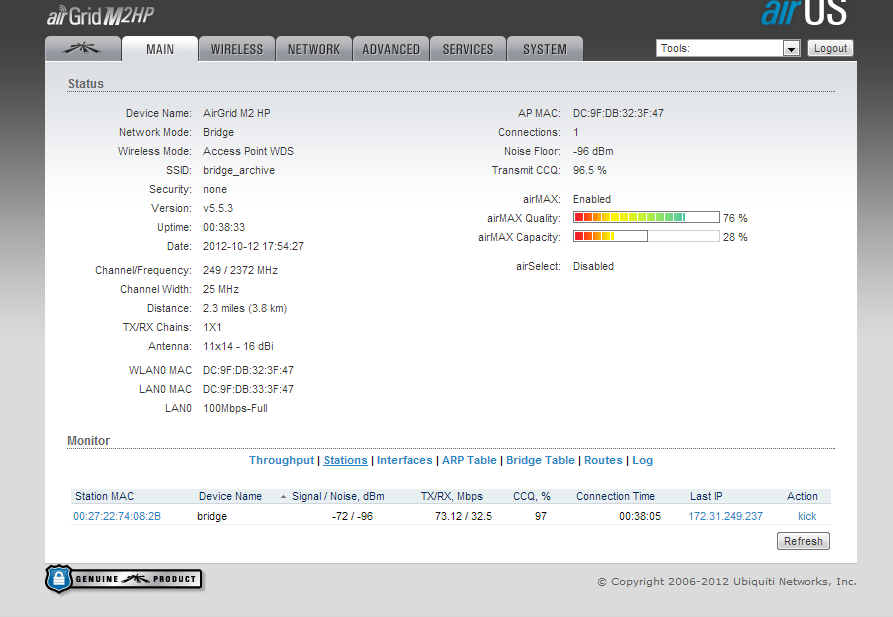Select AP MAC DC:9F:DB:32:3F:47 value
The image size is (893, 617).
tap(618, 113)
